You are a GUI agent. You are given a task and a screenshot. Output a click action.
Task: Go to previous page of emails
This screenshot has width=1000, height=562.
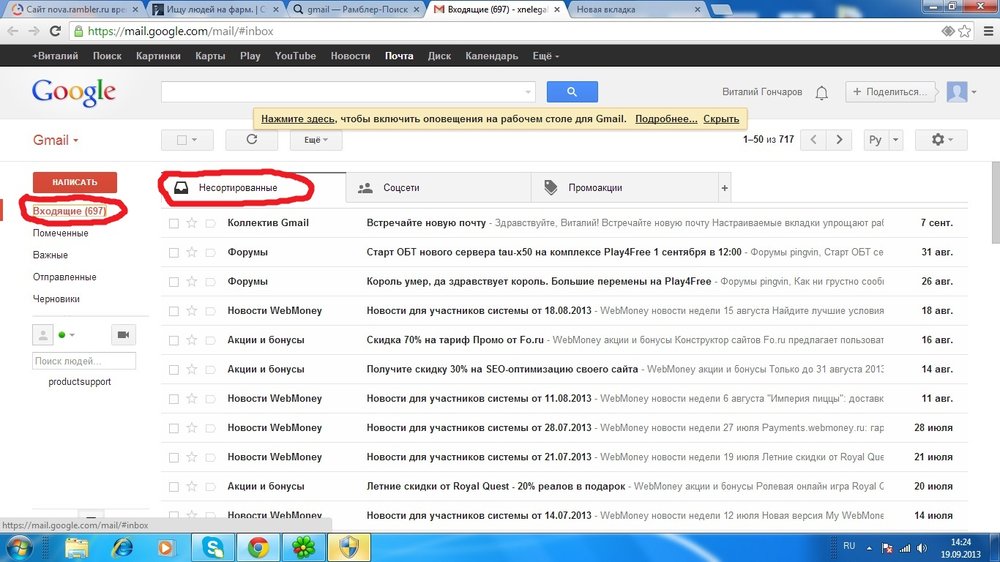[x=814, y=140]
